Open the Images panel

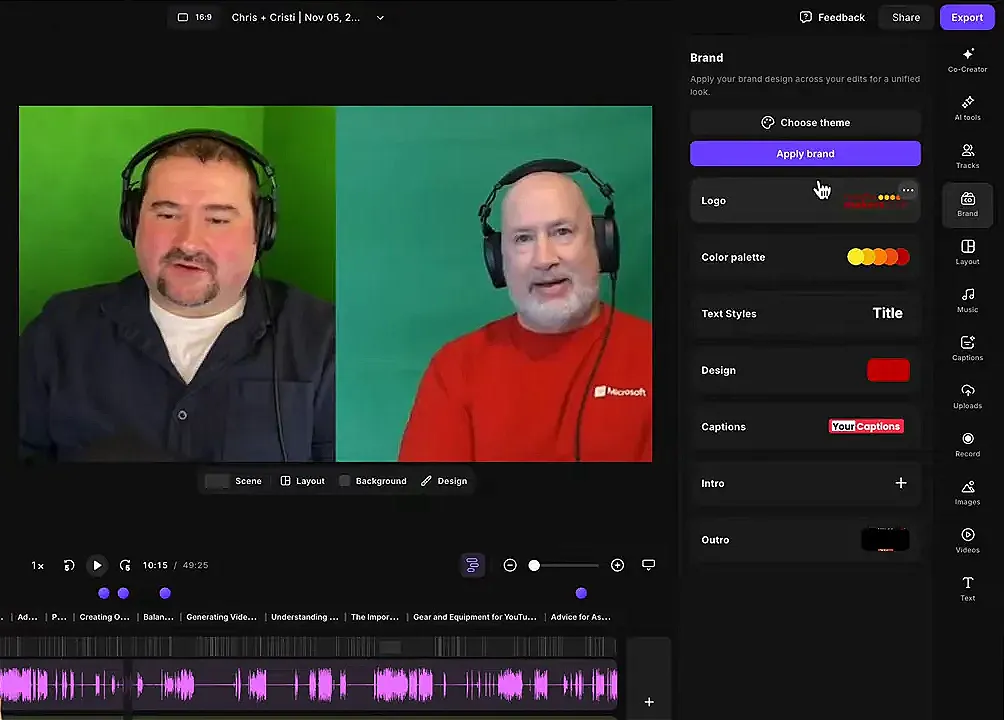tap(967, 493)
